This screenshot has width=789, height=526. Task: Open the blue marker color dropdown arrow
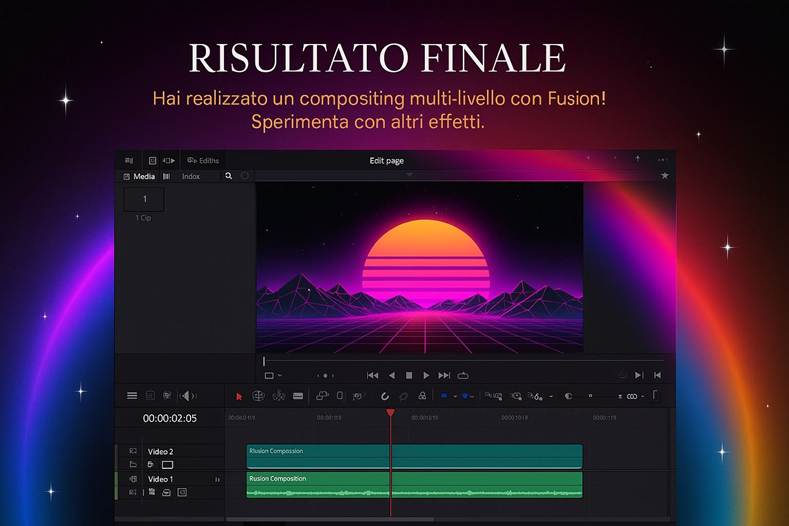pos(473,397)
